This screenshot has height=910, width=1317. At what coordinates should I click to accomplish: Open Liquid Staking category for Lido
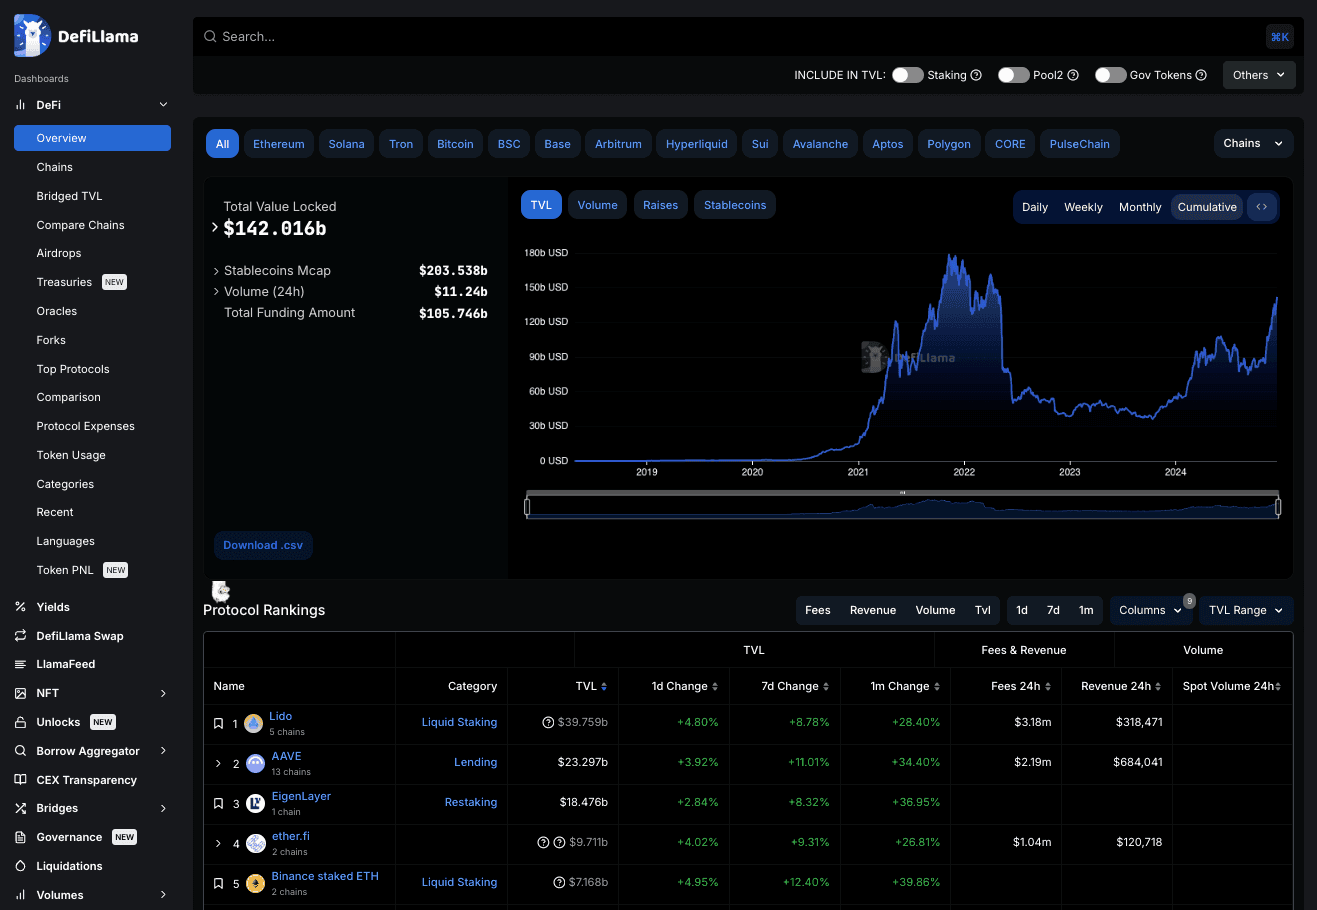(459, 722)
